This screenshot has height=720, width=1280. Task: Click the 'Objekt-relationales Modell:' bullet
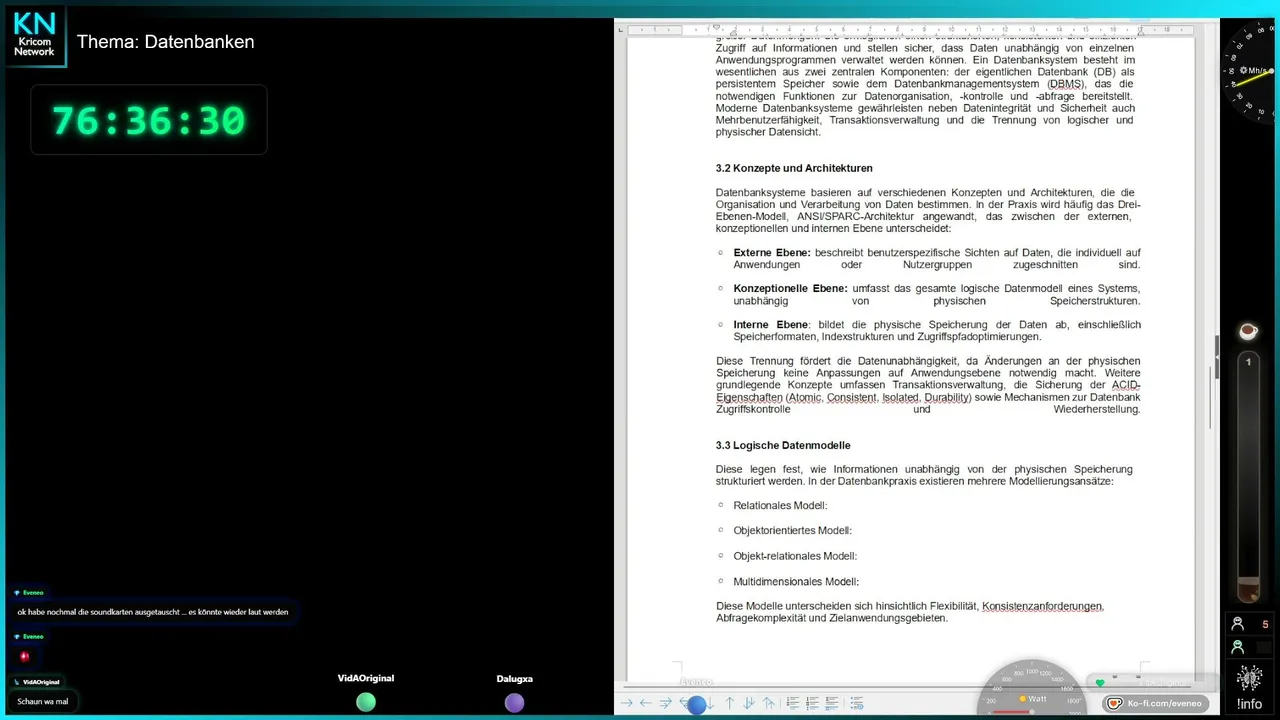pyautogui.click(x=795, y=556)
